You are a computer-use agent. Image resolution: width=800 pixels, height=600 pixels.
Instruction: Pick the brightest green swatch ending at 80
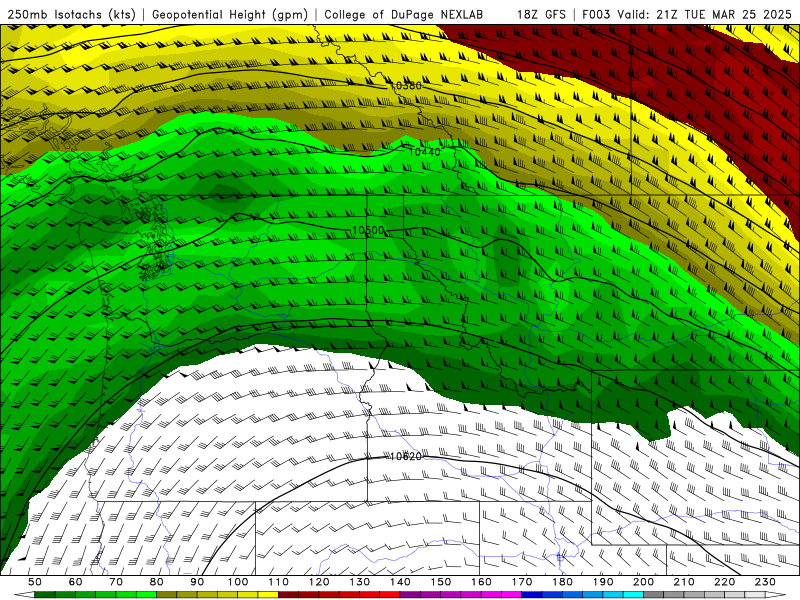pyautogui.click(x=146, y=595)
